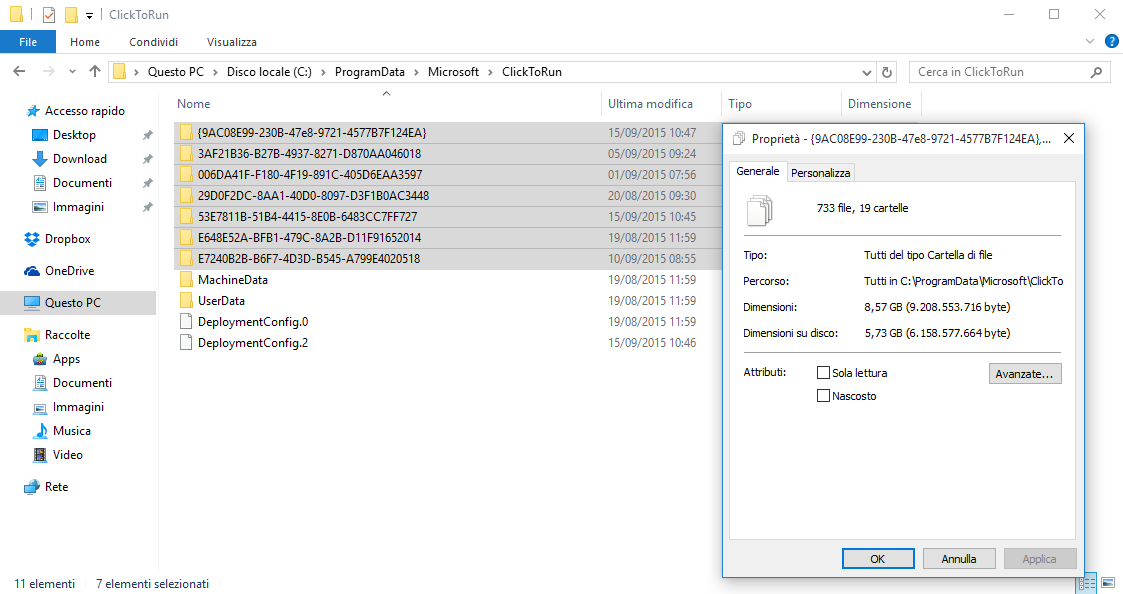Sort by the Tipo column header
The height and width of the screenshot is (594, 1123).
coord(740,104)
